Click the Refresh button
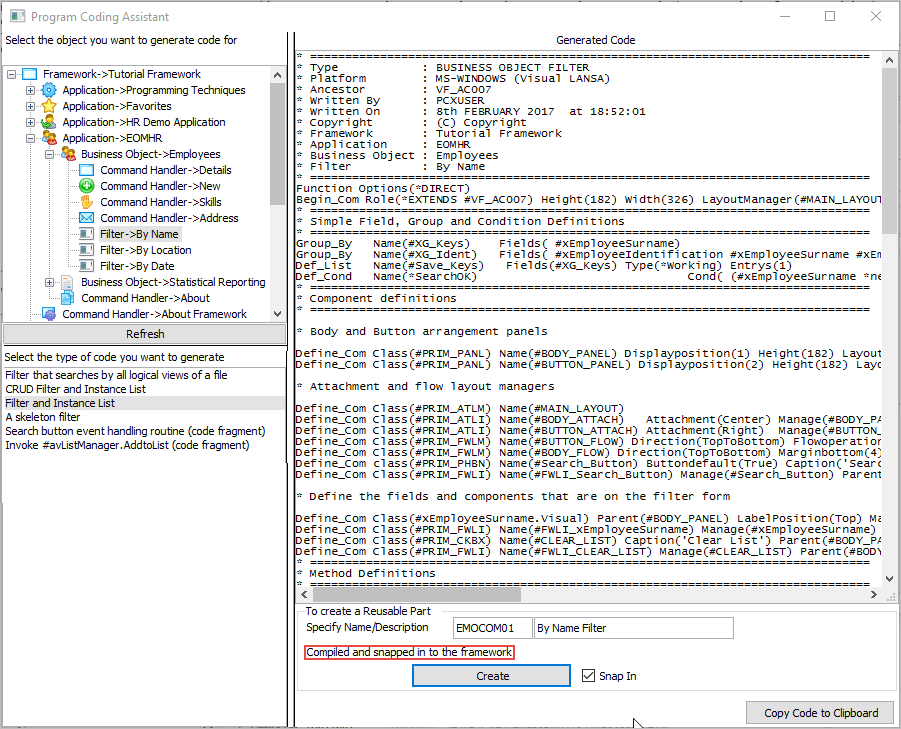 [x=145, y=334]
